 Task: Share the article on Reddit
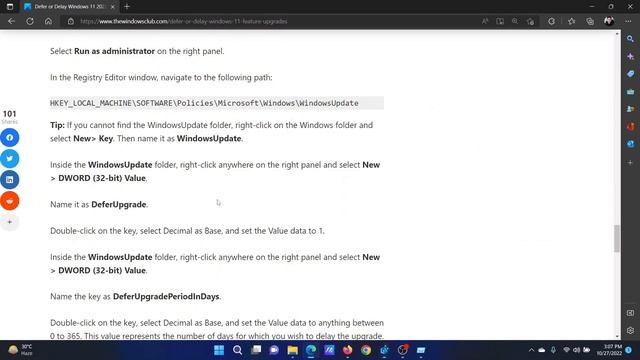pos(9,201)
